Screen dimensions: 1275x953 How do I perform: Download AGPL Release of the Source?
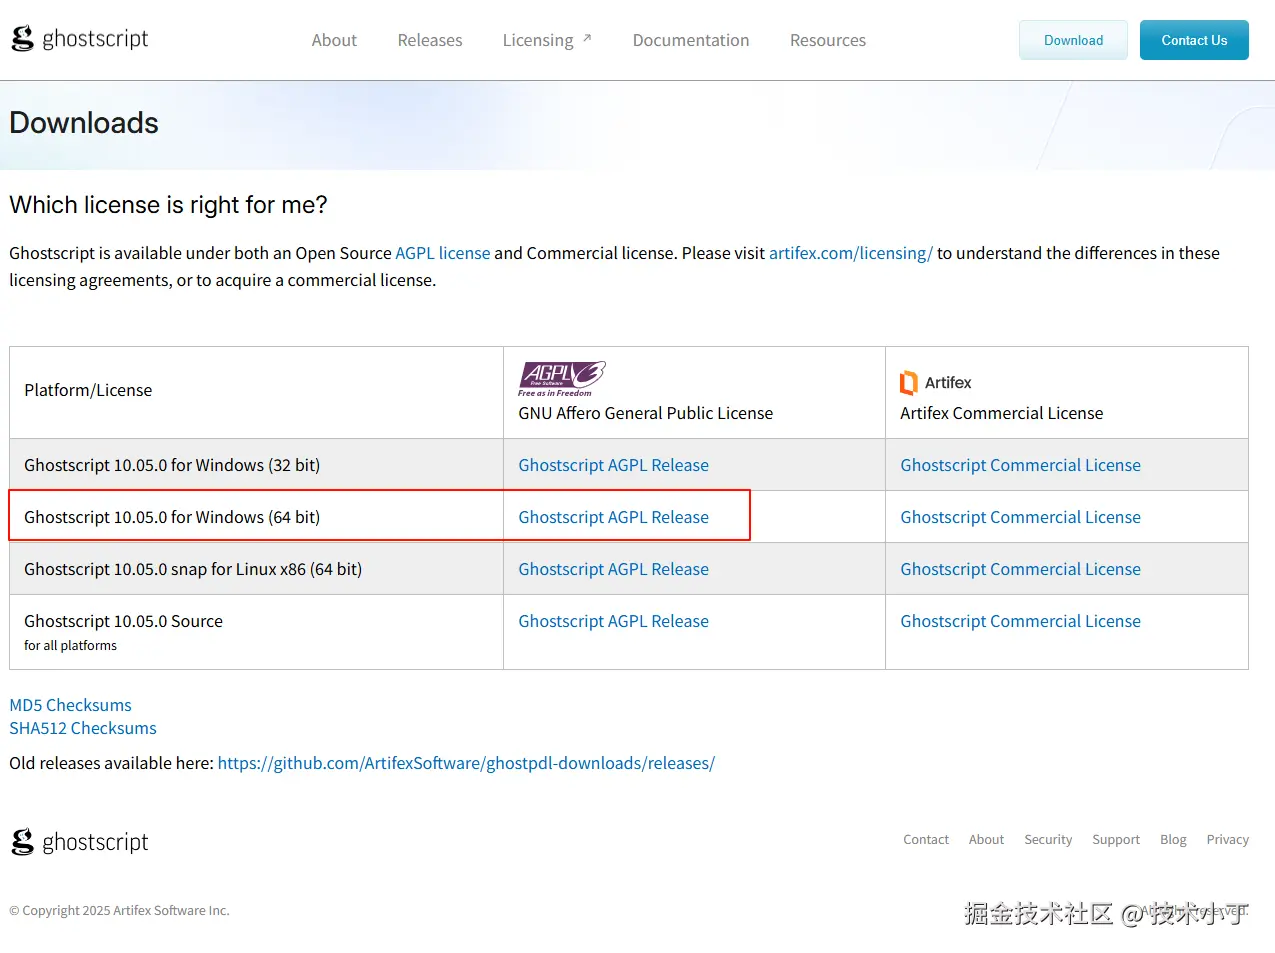click(613, 621)
